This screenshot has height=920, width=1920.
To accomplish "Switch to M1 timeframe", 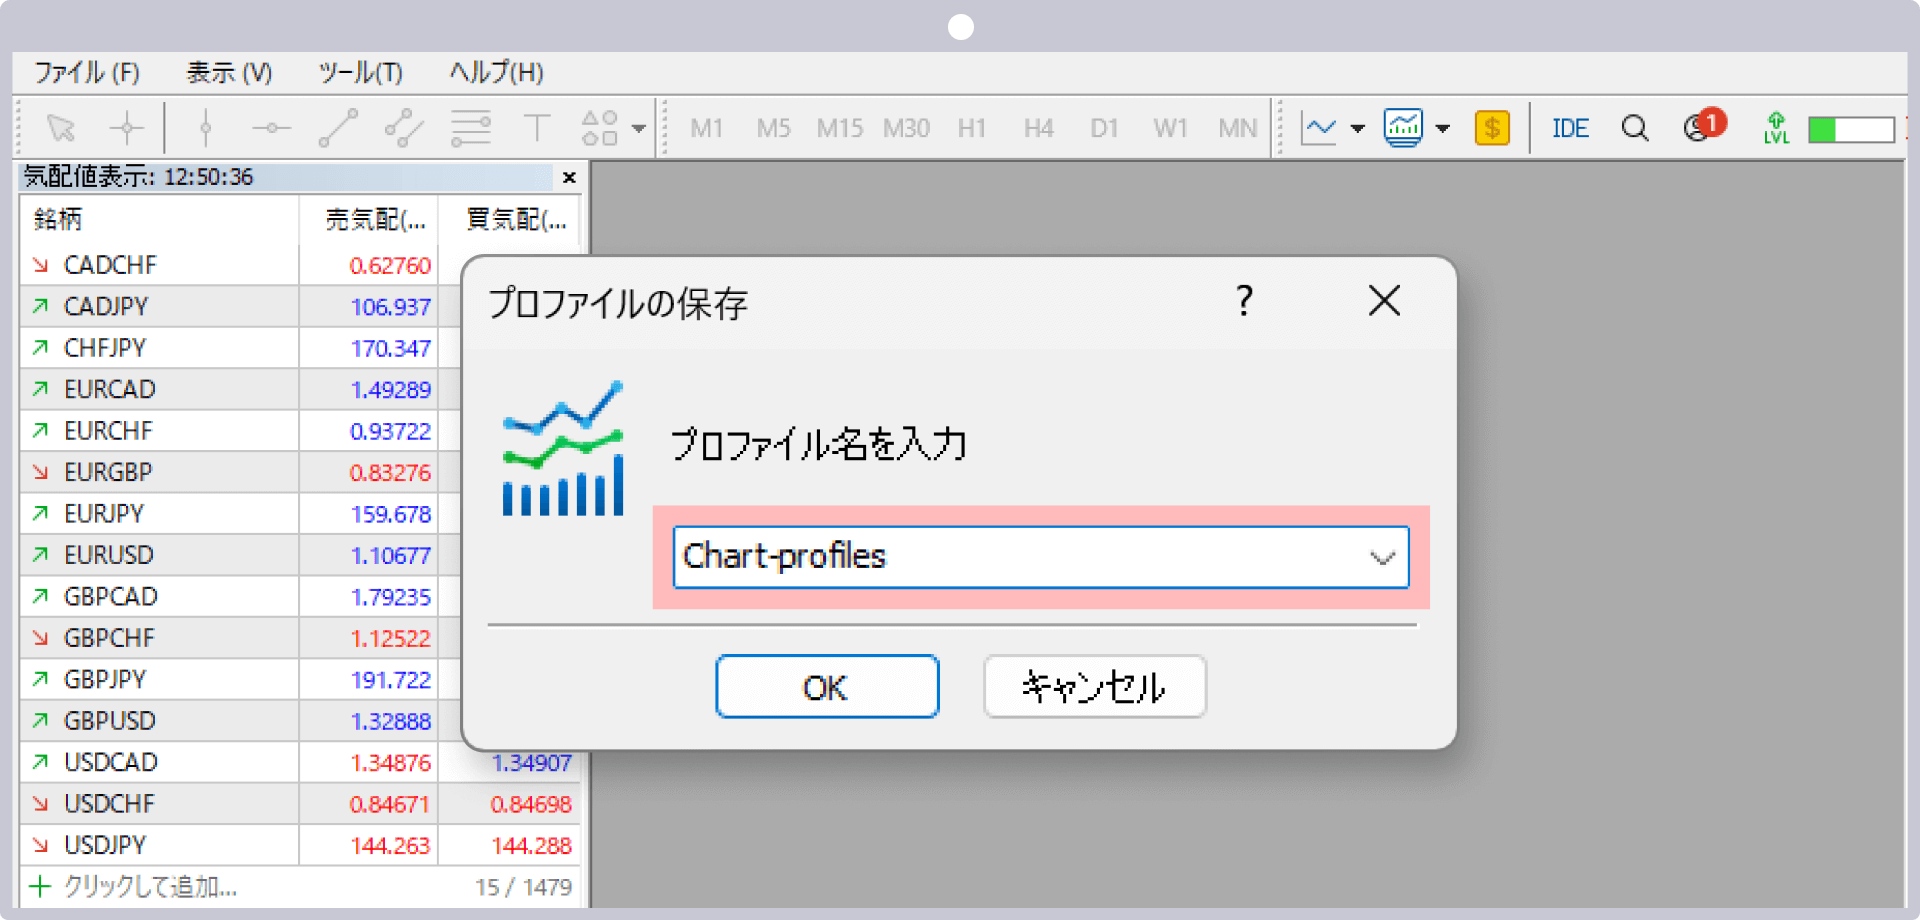I will [706, 128].
